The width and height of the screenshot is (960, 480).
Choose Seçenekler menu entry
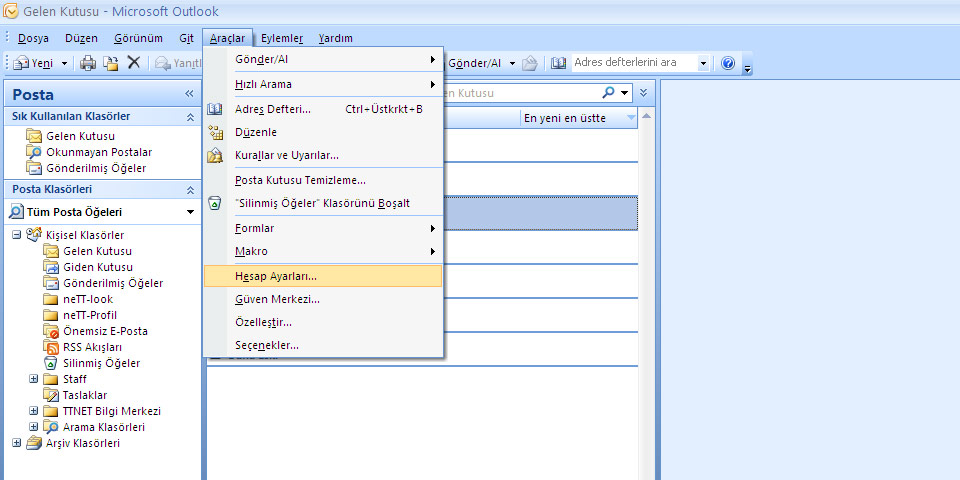(x=323, y=345)
